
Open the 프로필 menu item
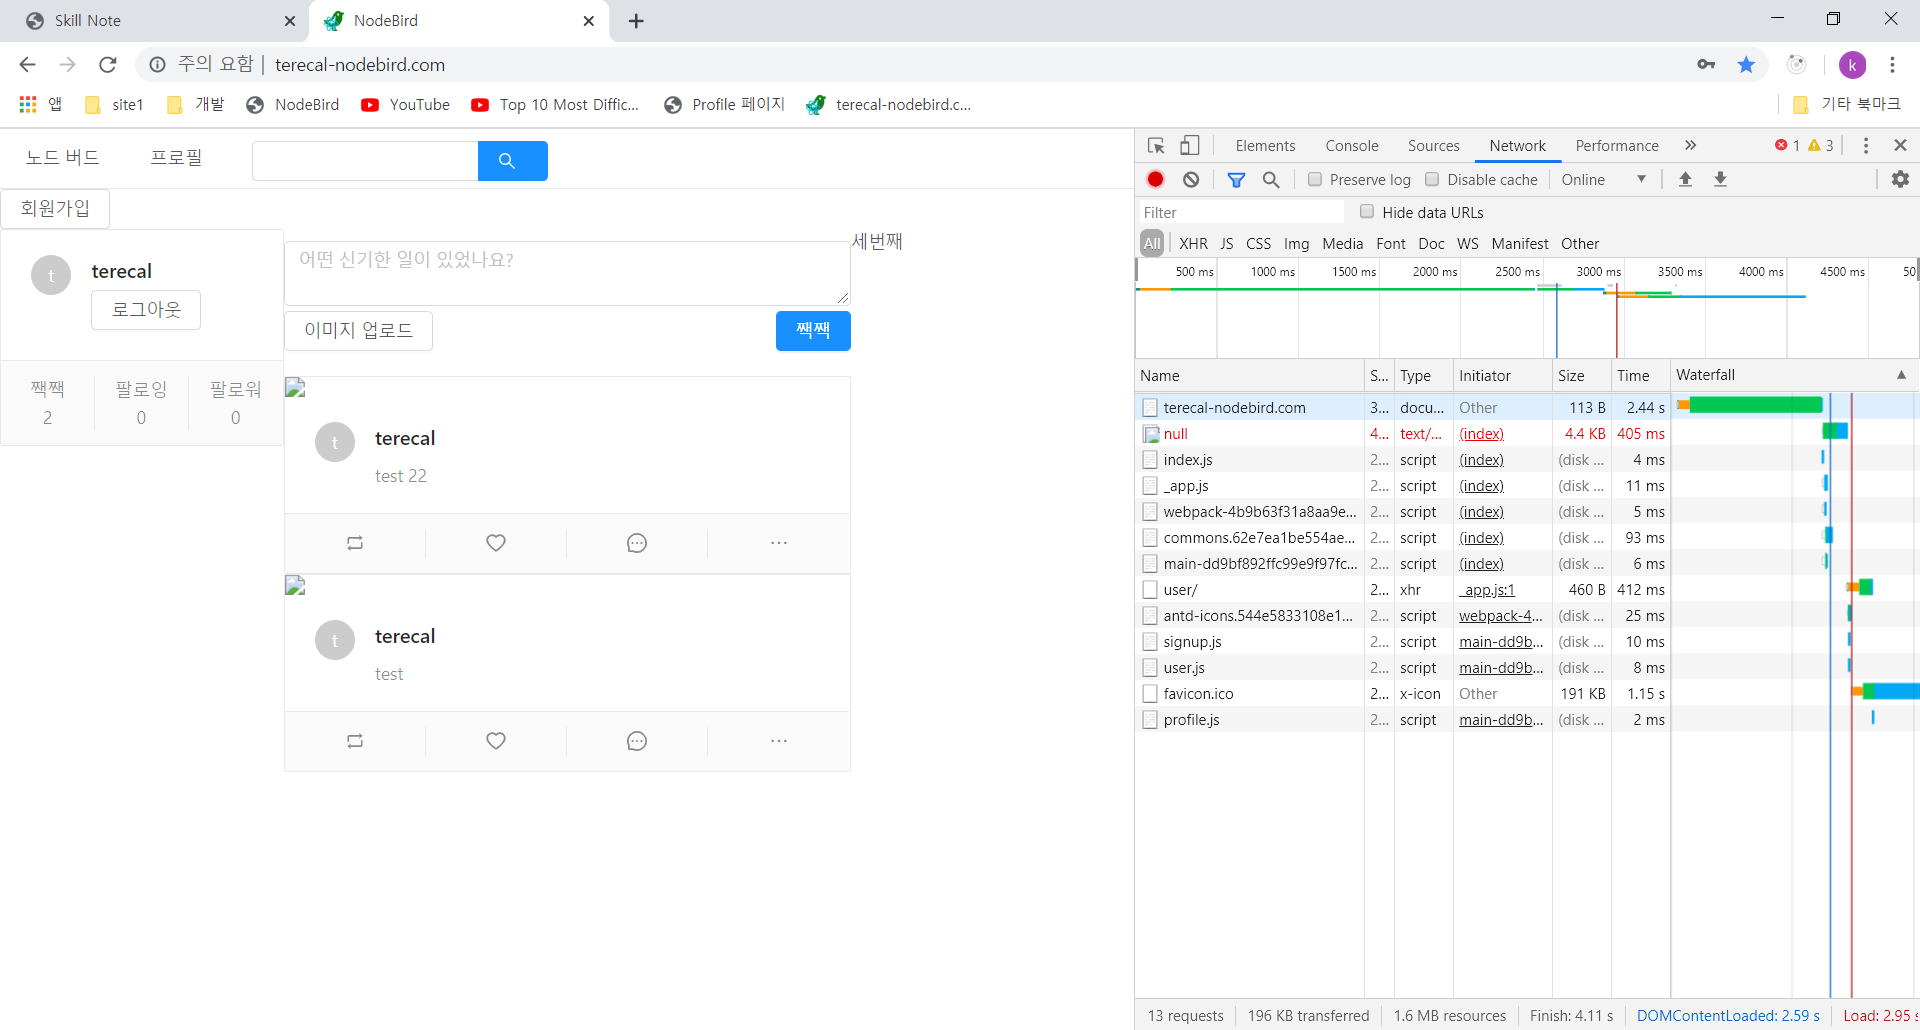click(x=176, y=158)
